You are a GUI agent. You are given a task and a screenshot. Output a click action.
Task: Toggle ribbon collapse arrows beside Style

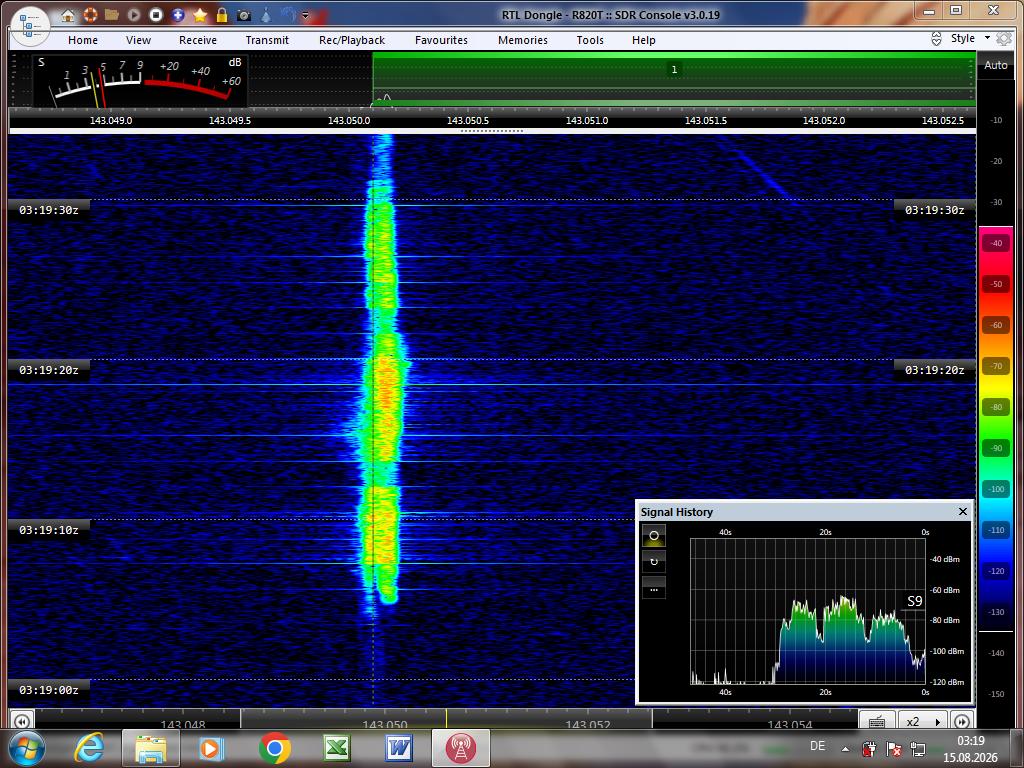tap(936, 39)
